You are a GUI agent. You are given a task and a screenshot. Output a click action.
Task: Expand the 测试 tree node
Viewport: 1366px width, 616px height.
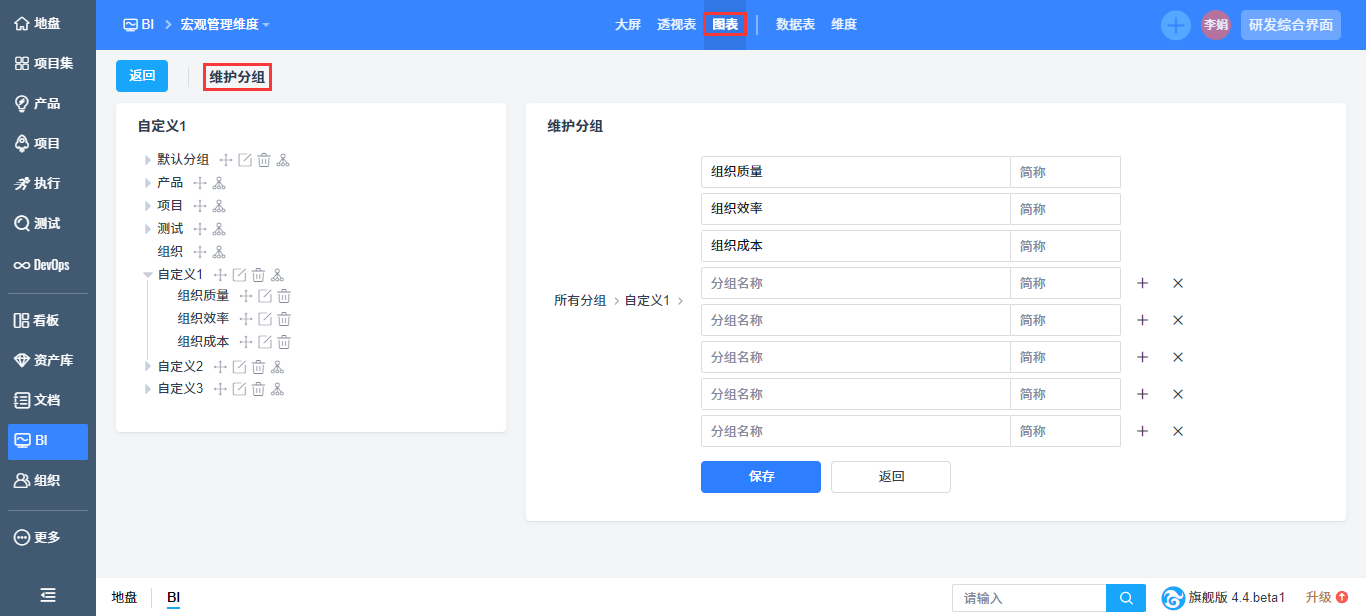click(x=148, y=229)
